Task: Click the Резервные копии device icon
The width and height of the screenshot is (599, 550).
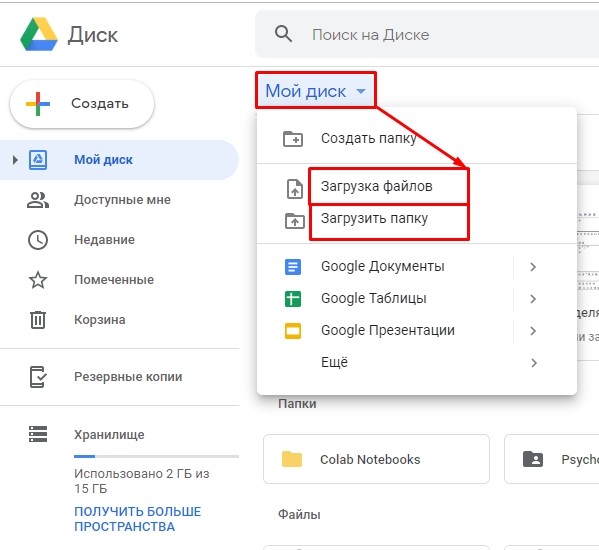Action: (x=38, y=377)
